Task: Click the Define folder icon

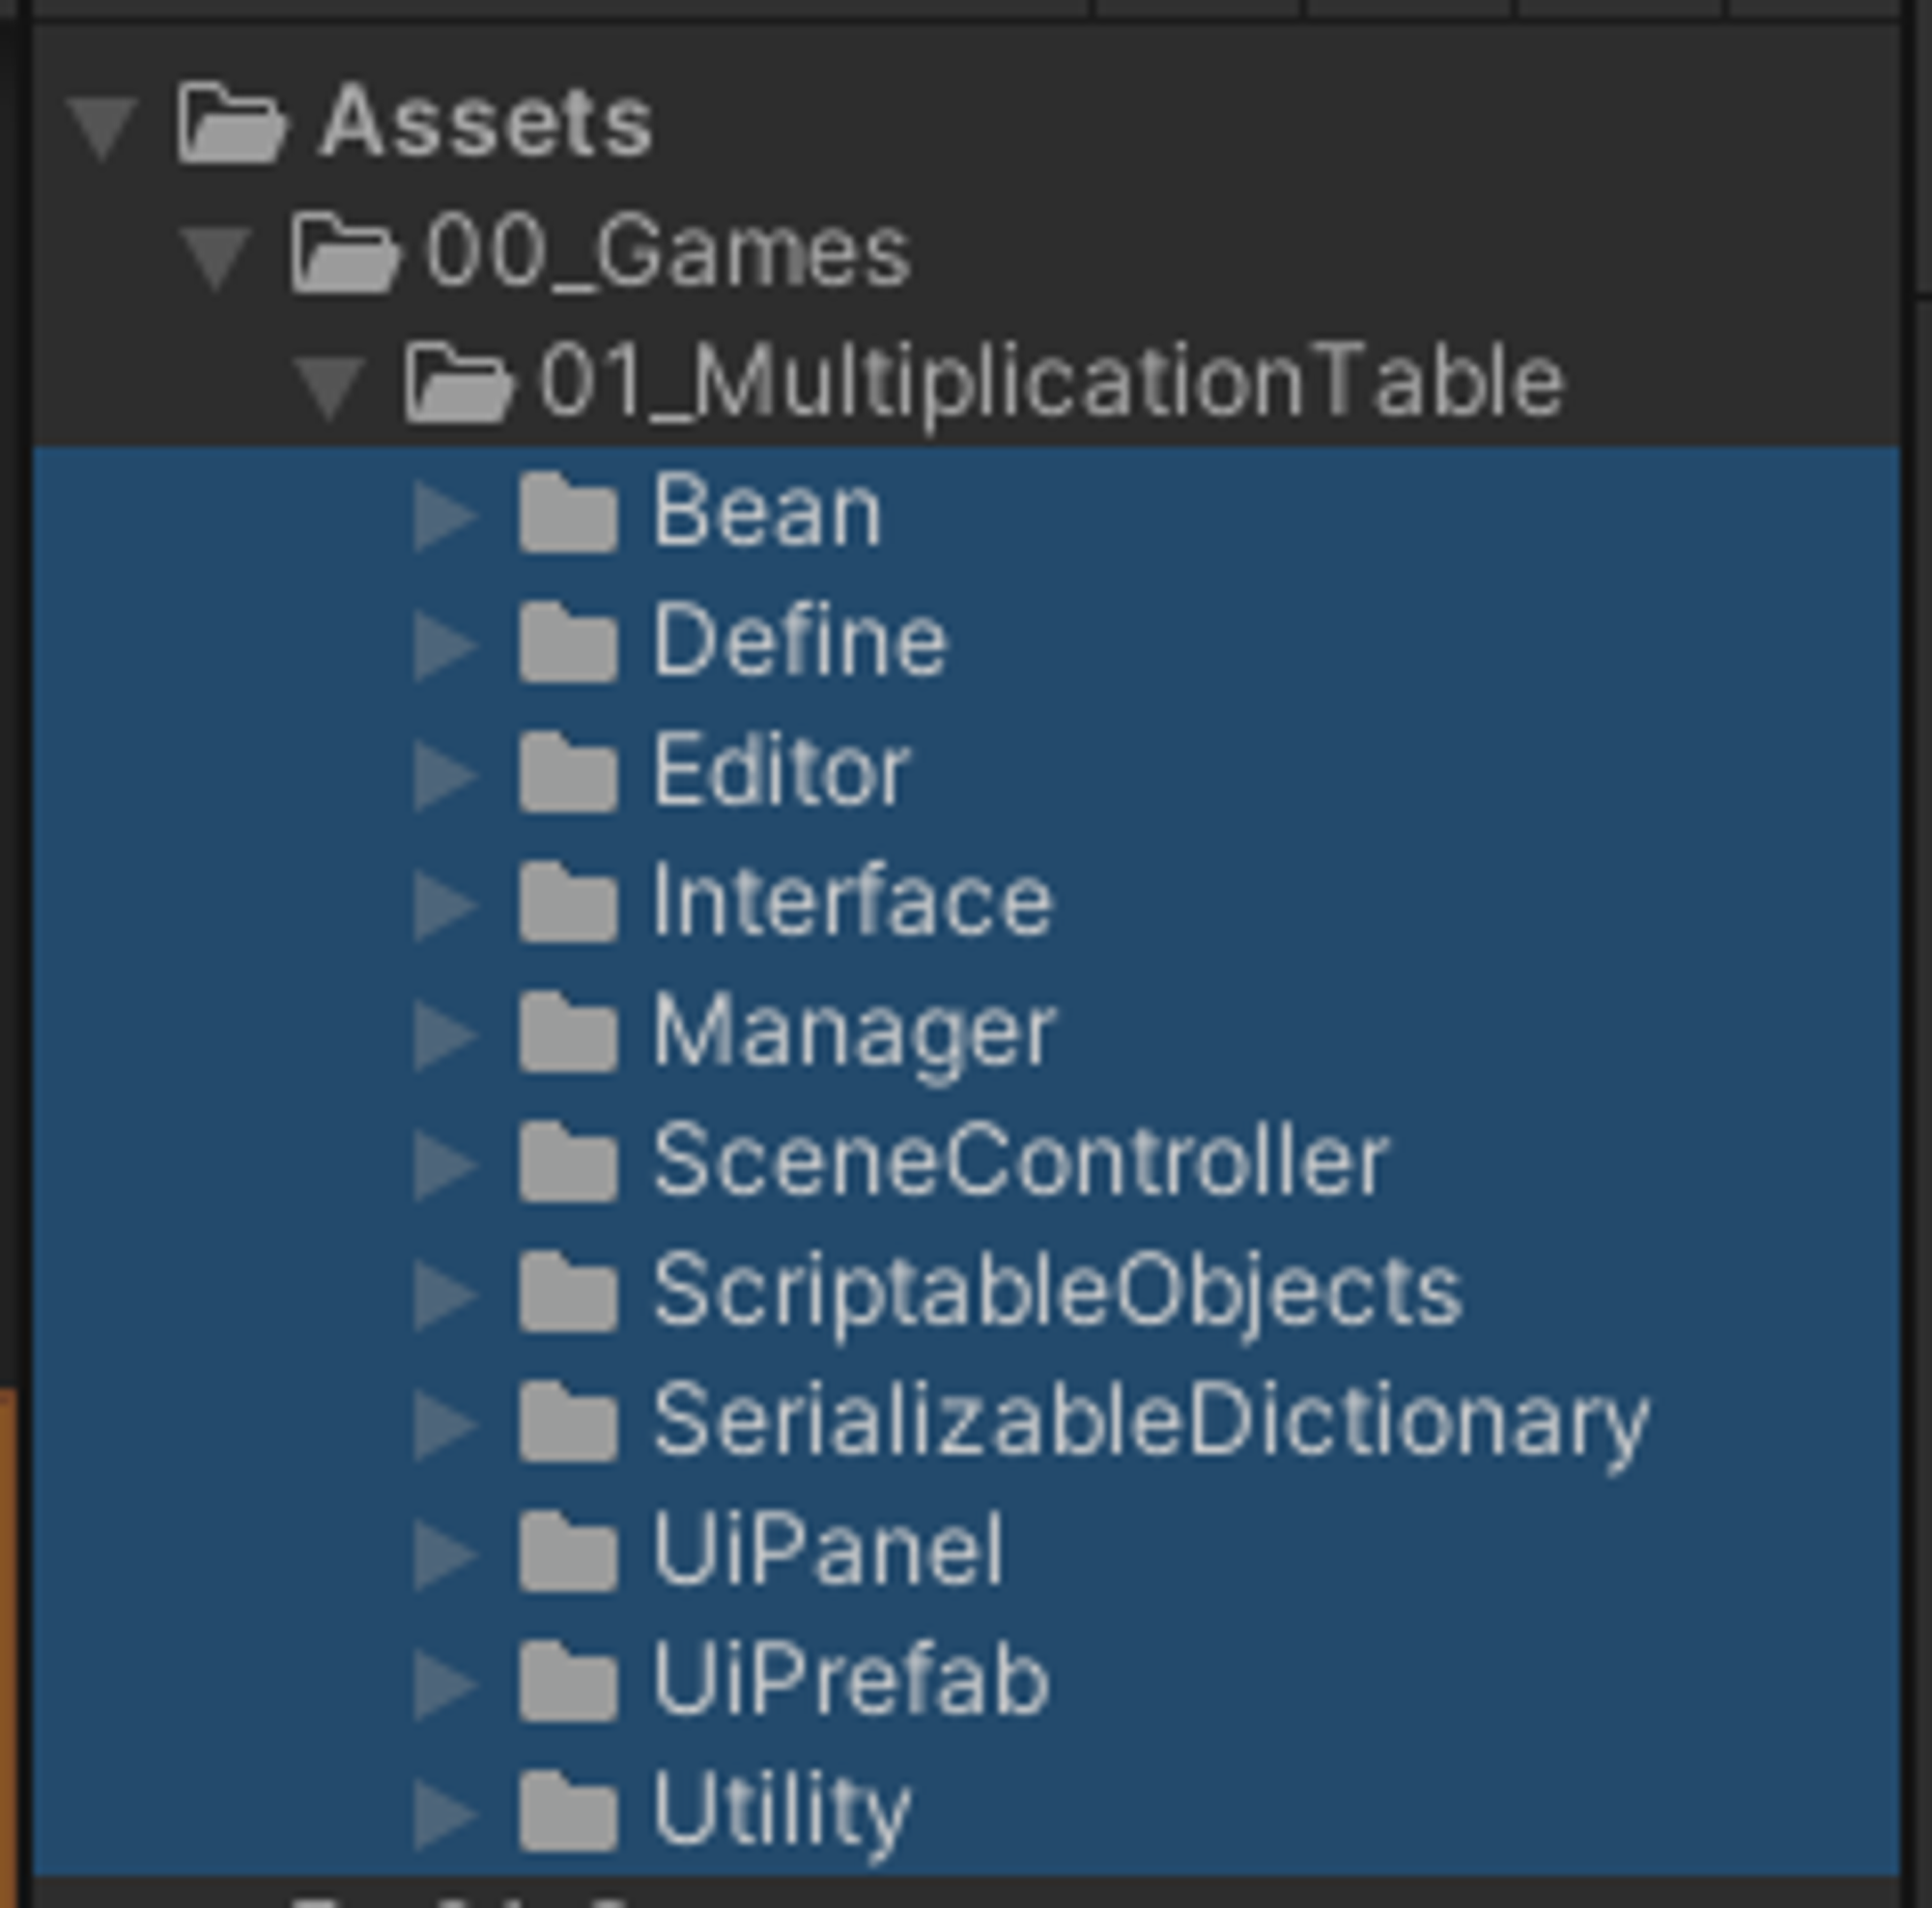Action: (x=568, y=643)
